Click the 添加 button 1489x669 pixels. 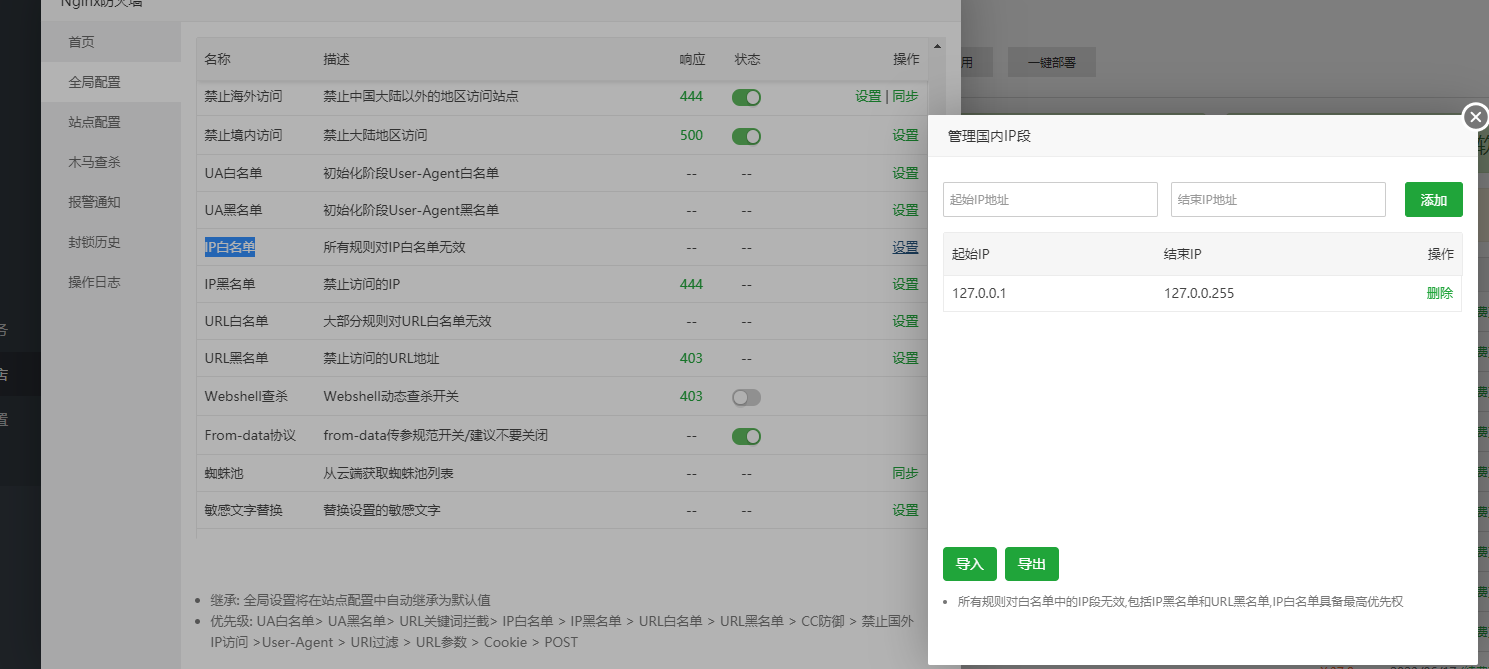[1433, 199]
